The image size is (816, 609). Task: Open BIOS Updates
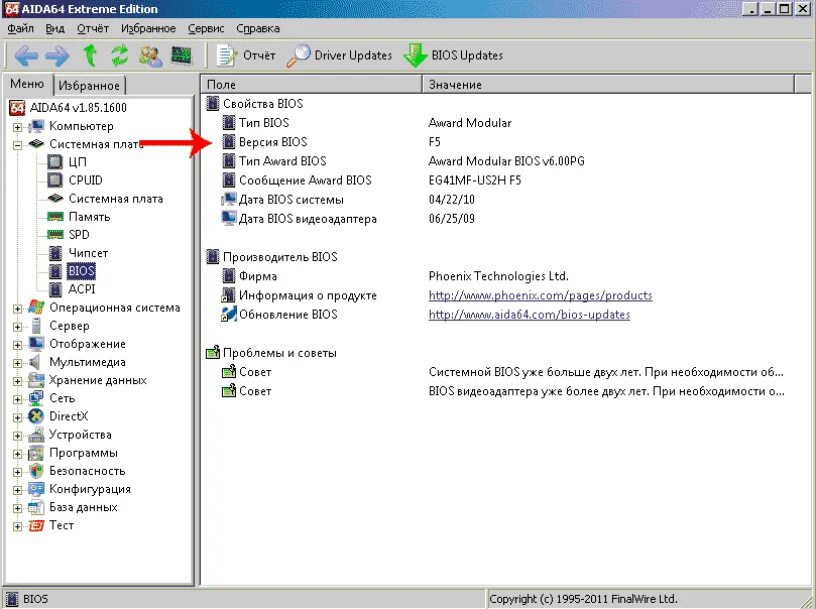pos(453,55)
